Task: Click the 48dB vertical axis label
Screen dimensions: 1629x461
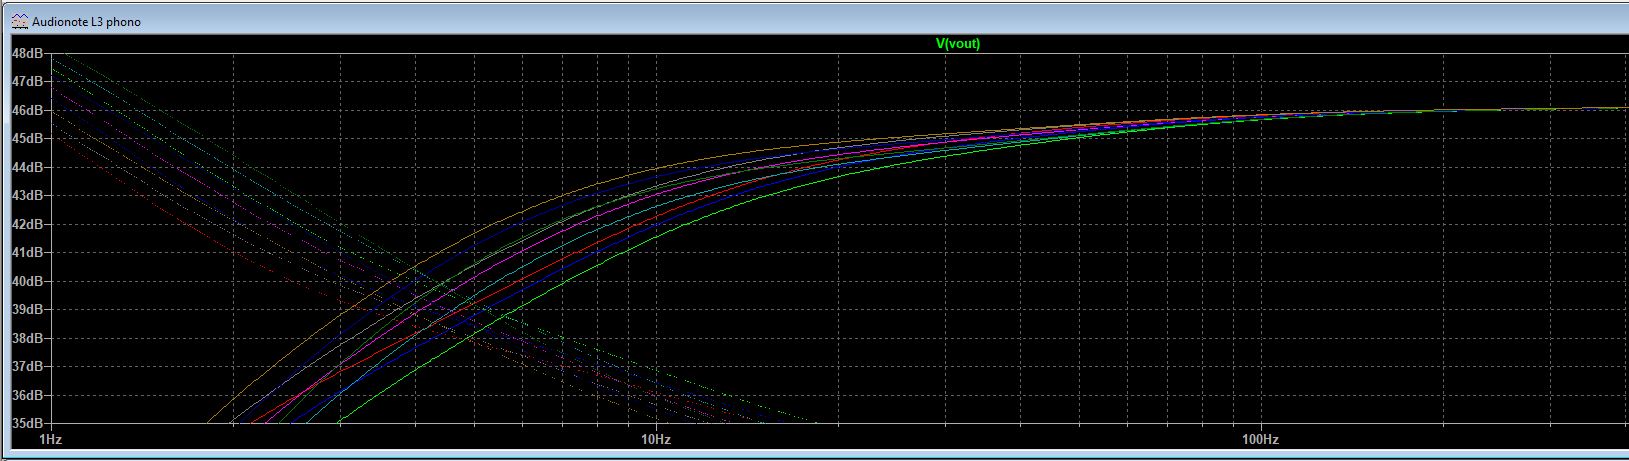Action: coord(27,52)
